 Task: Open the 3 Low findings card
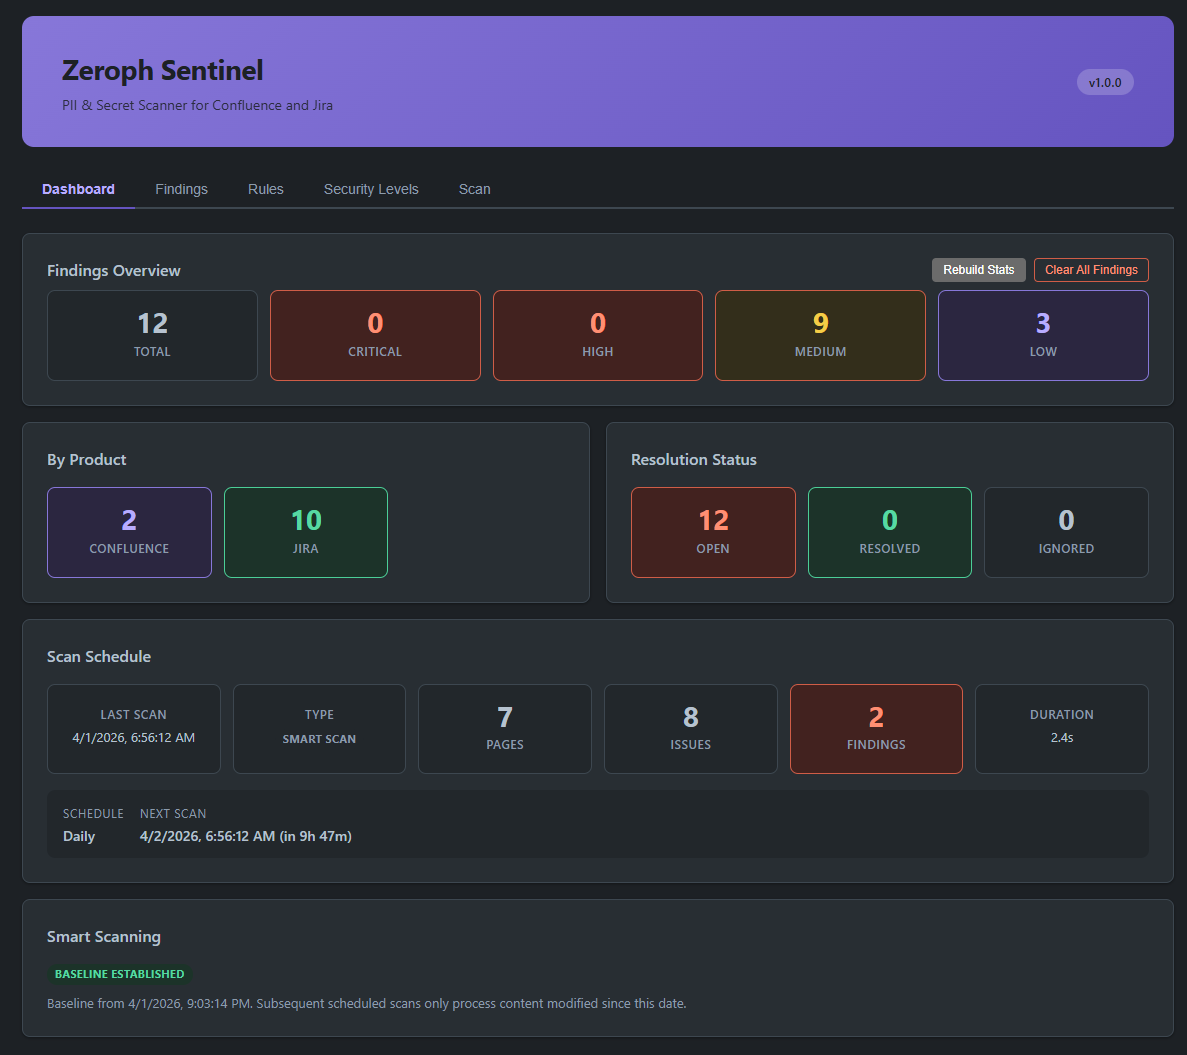1043,335
